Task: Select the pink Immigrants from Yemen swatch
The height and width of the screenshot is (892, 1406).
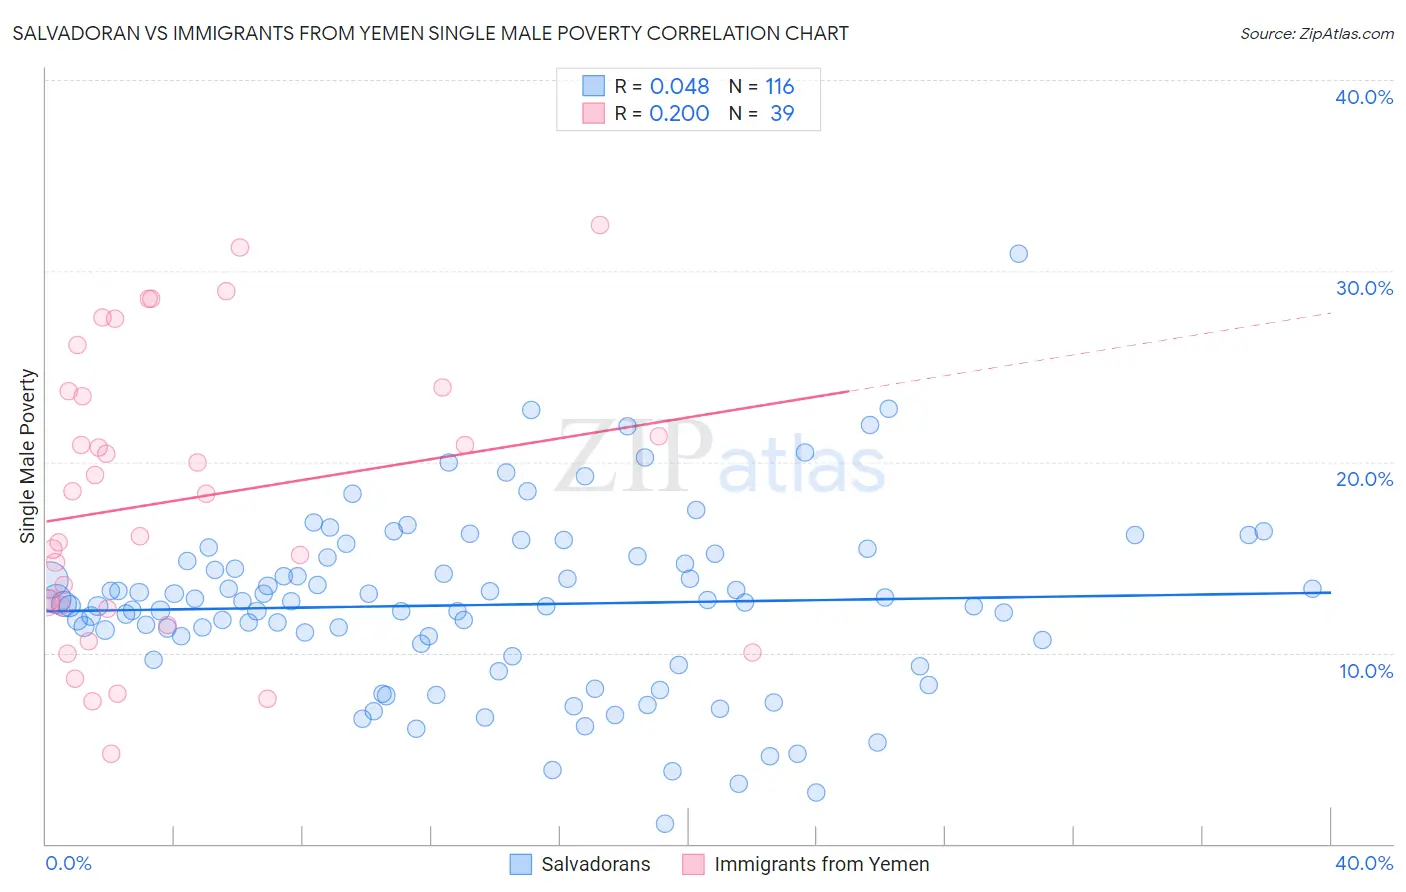Action: click(694, 864)
